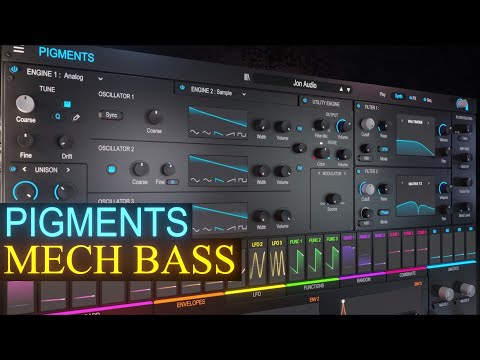Select previous preset with up arrow
Viewport: 480px width, 360px height.
pos(341,89)
